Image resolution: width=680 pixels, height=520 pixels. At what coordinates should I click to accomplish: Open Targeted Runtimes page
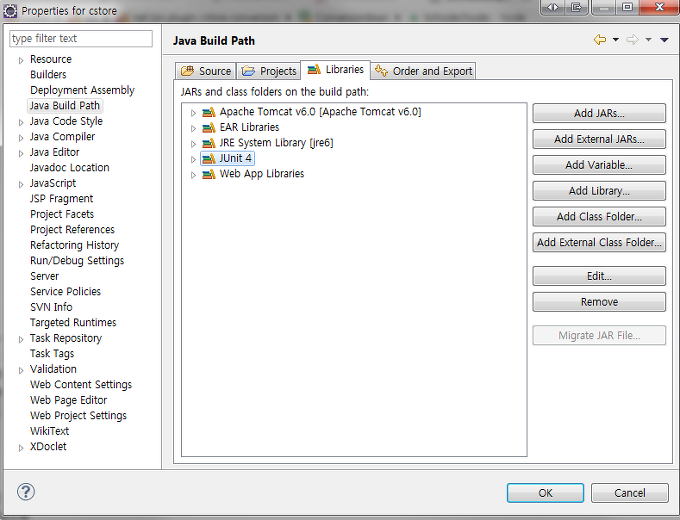point(73,323)
